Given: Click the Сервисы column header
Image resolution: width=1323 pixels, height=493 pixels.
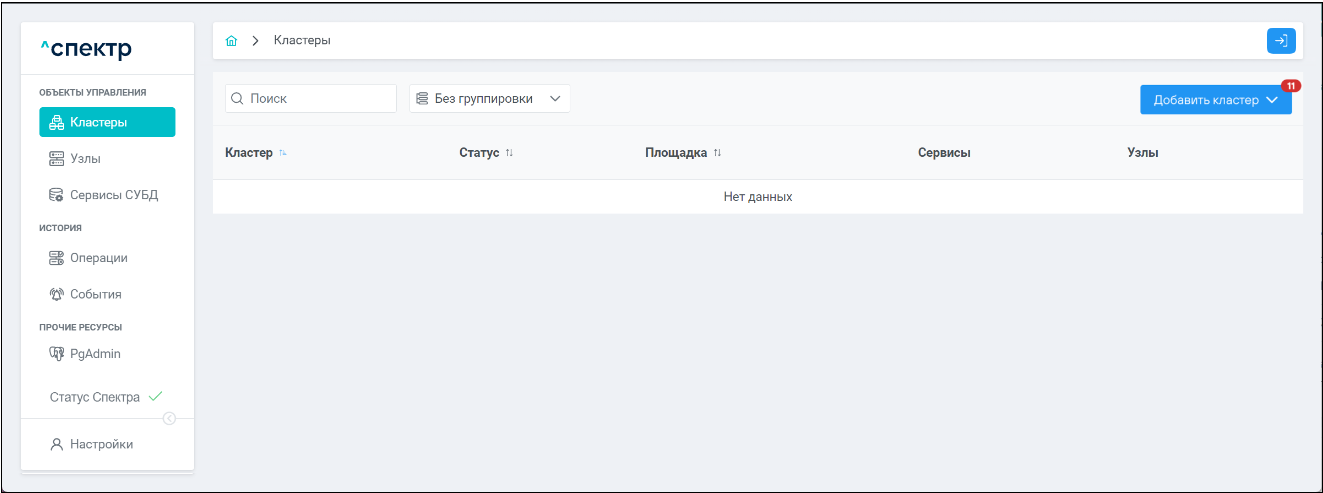Looking at the screenshot, I should pos(944,153).
